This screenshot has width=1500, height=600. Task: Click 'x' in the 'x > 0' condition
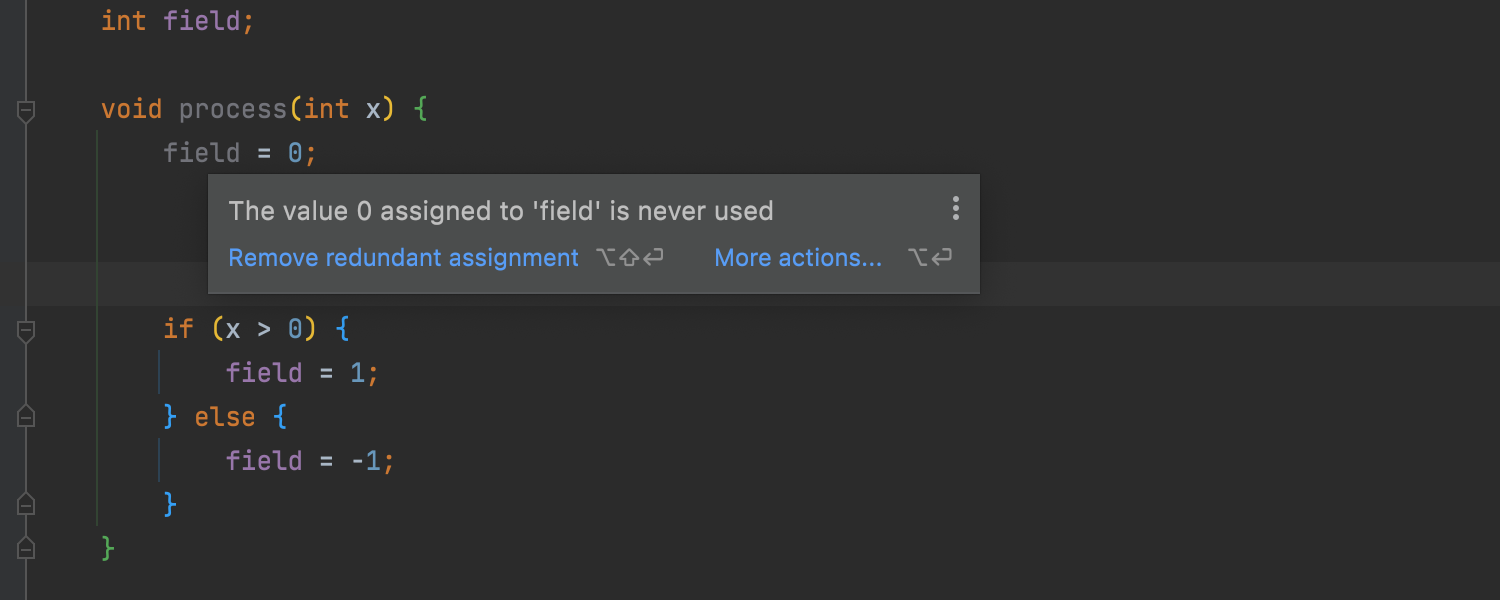click(x=234, y=329)
